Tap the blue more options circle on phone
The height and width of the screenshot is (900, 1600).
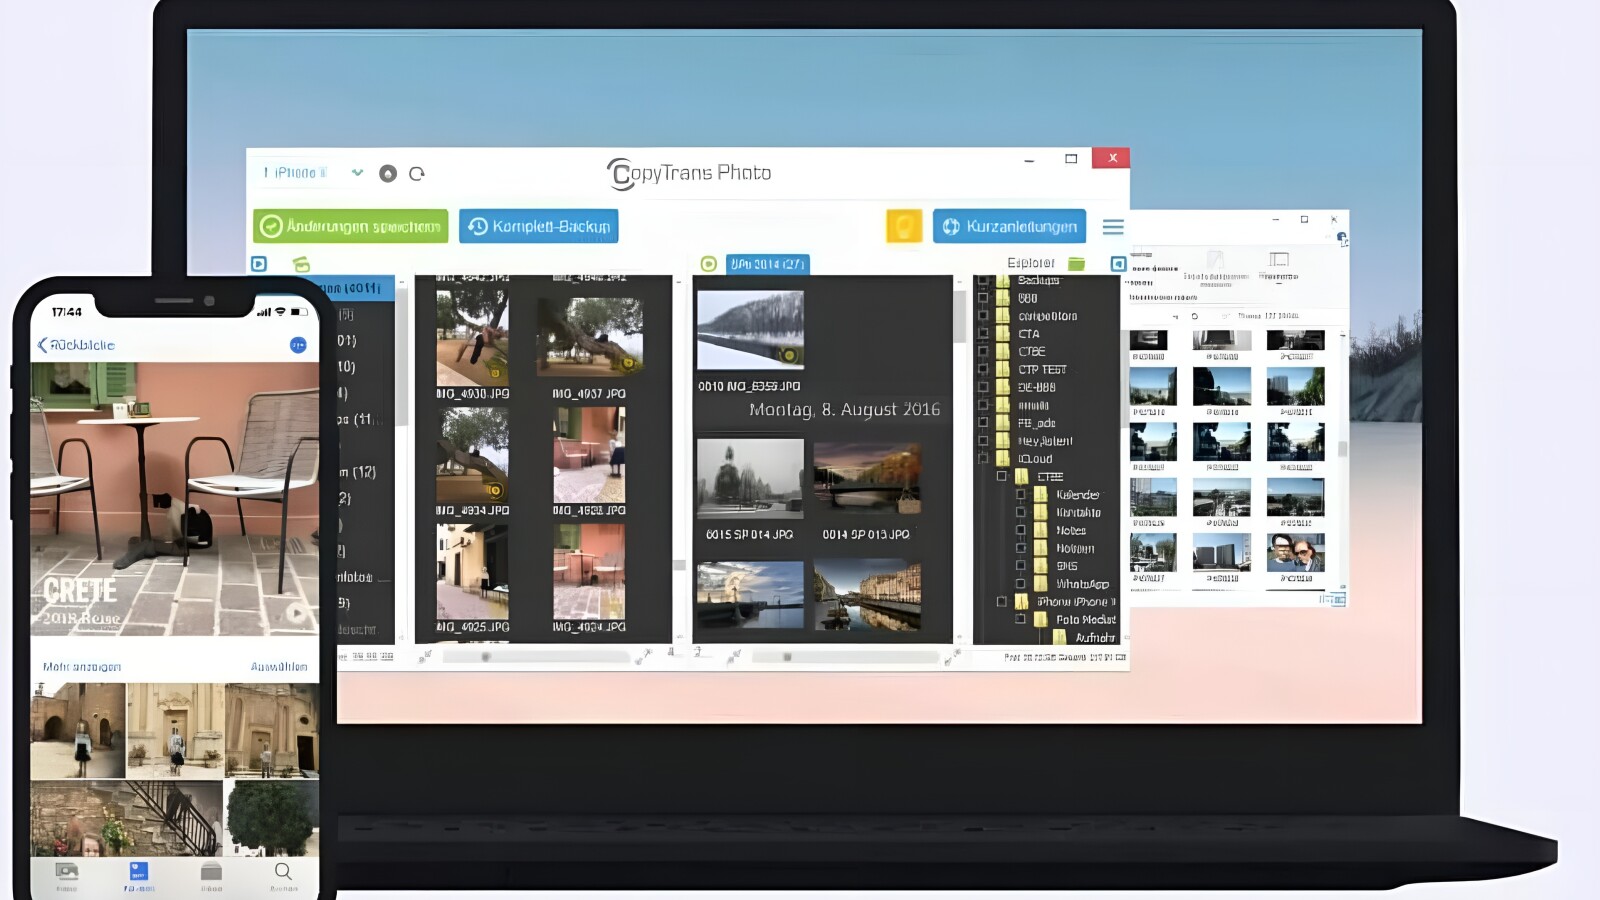pyautogui.click(x=298, y=345)
